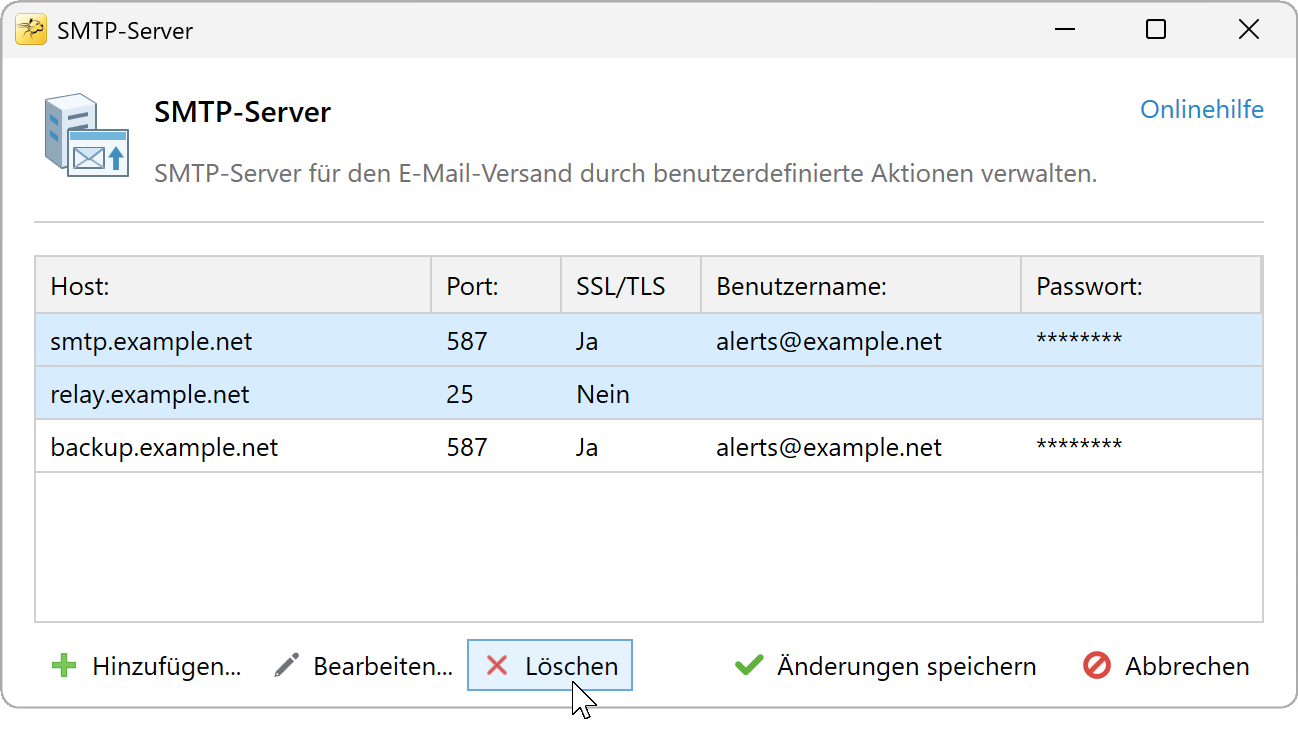Click the red X Löschen icon
The image size is (1298, 750).
(497, 666)
